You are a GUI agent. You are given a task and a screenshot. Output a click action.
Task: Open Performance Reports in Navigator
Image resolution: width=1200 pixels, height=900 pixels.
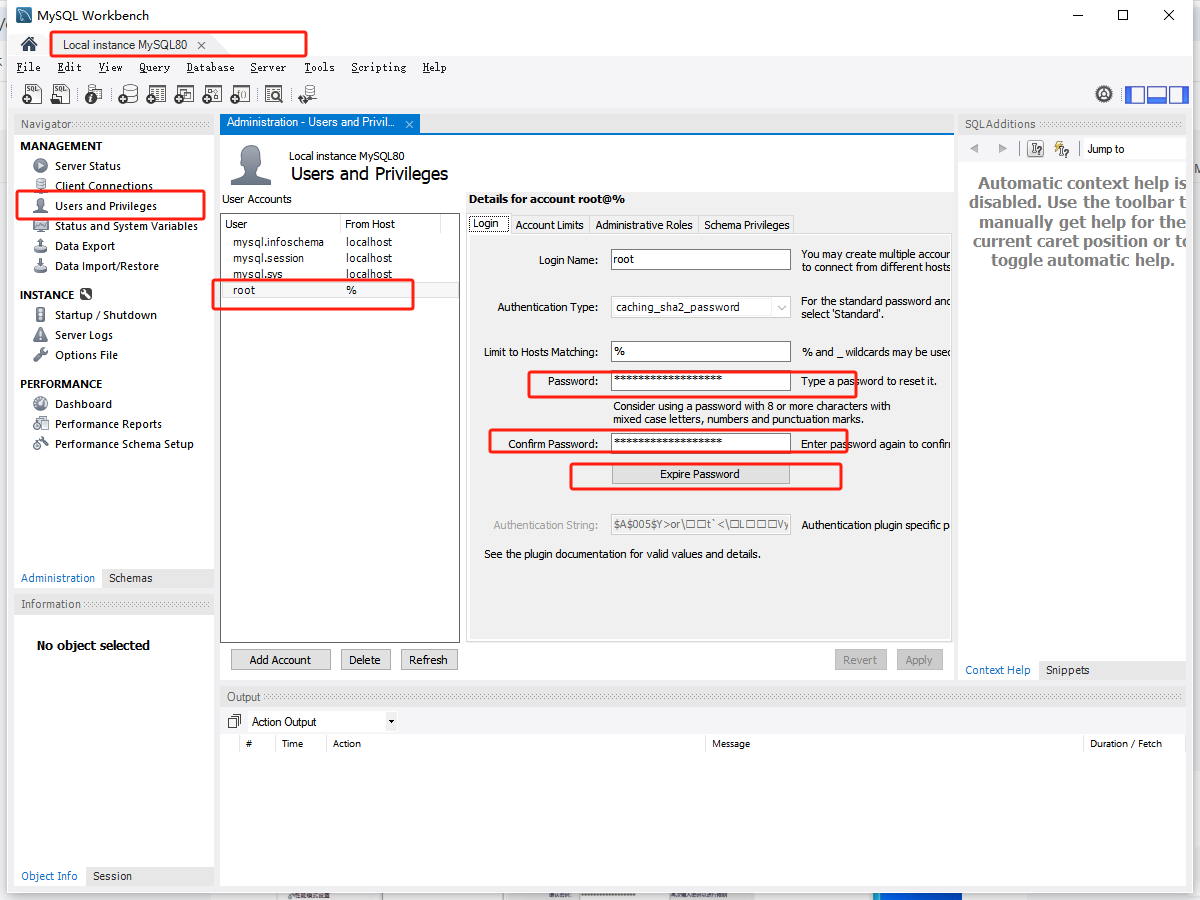pos(108,424)
